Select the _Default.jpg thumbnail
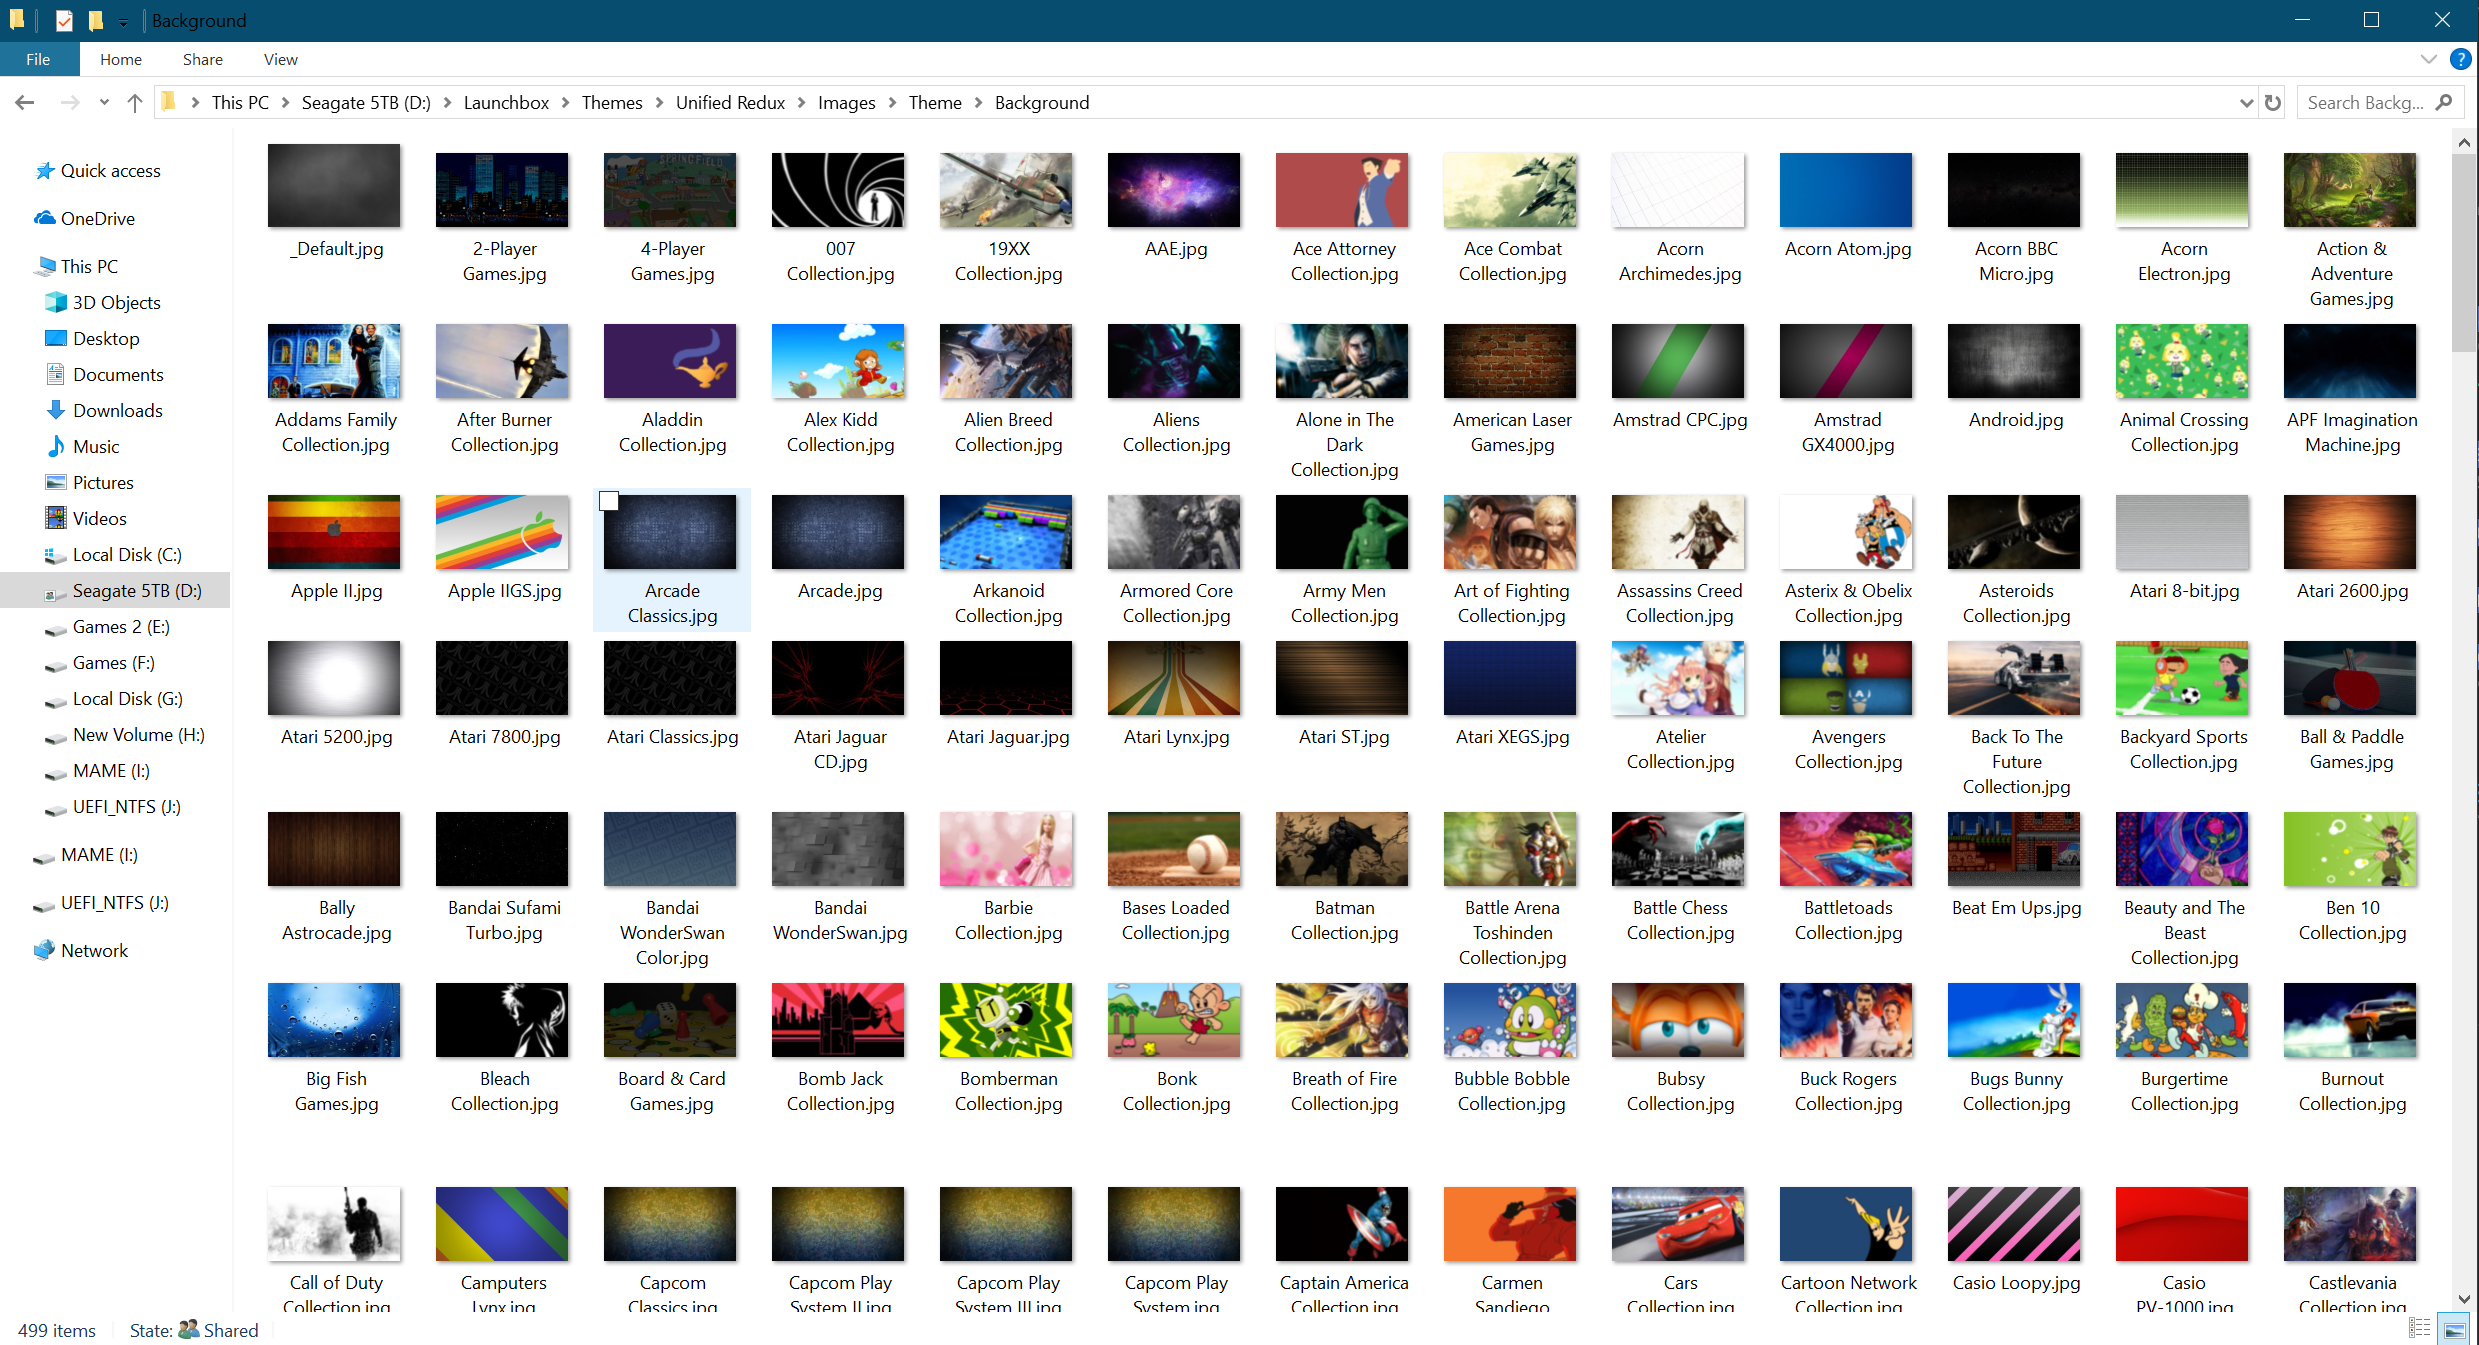This screenshot has height=1345, width=2479. (334, 188)
